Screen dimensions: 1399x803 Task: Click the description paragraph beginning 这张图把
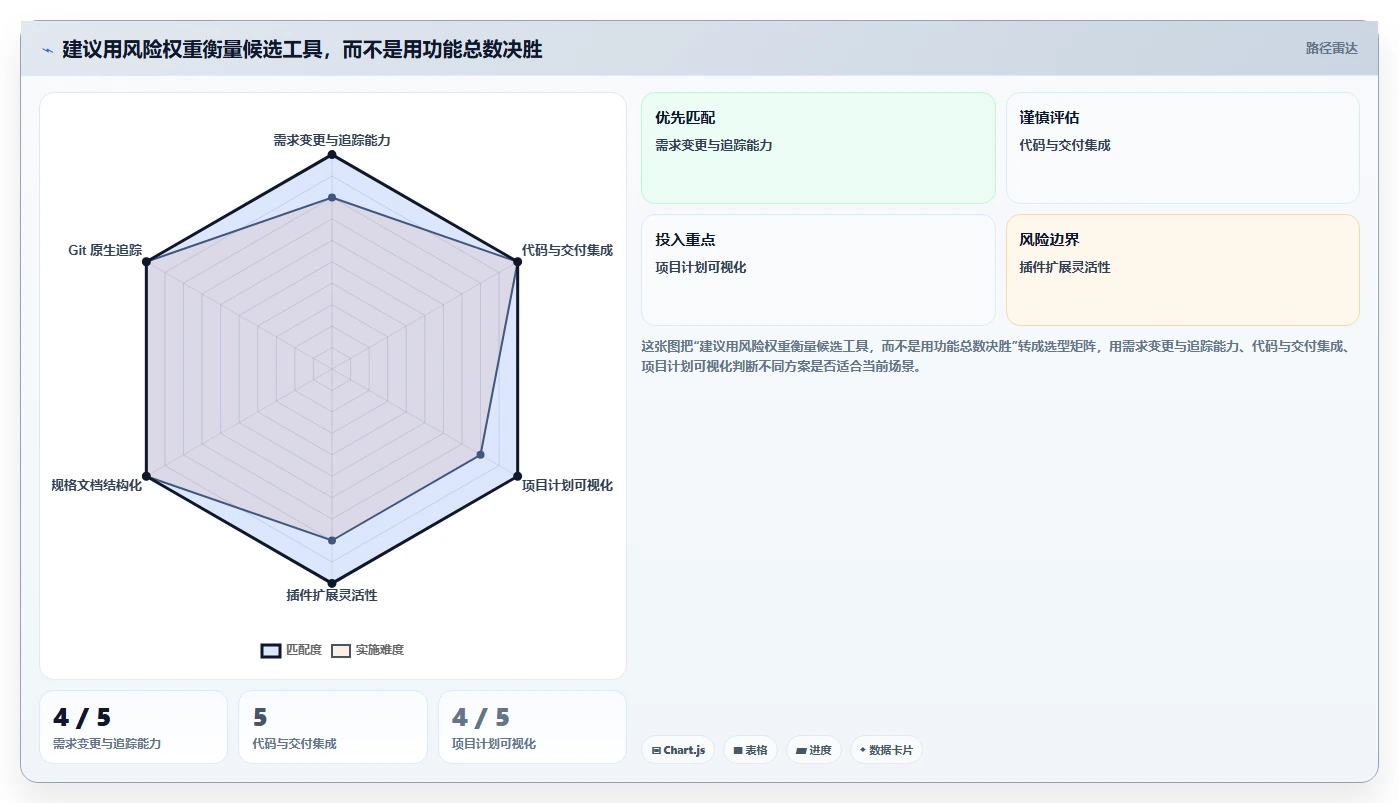point(998,356)
